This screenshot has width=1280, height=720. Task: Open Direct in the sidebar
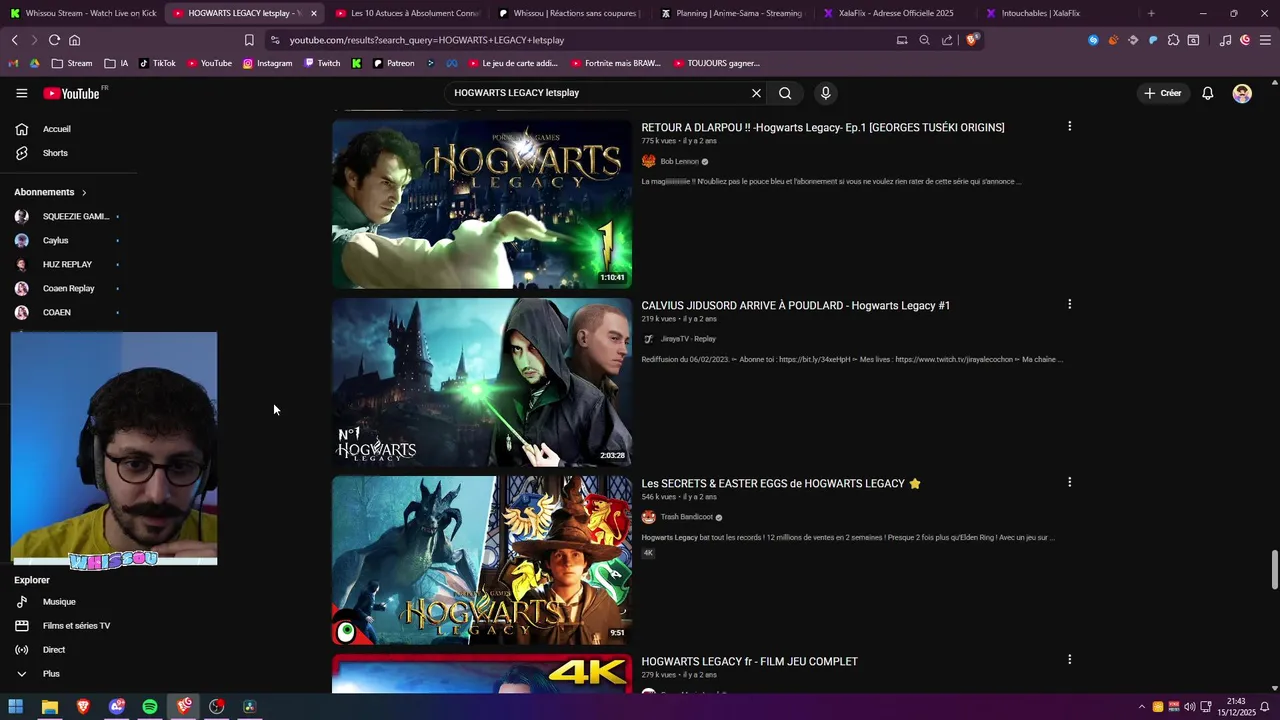pos(54,650)
